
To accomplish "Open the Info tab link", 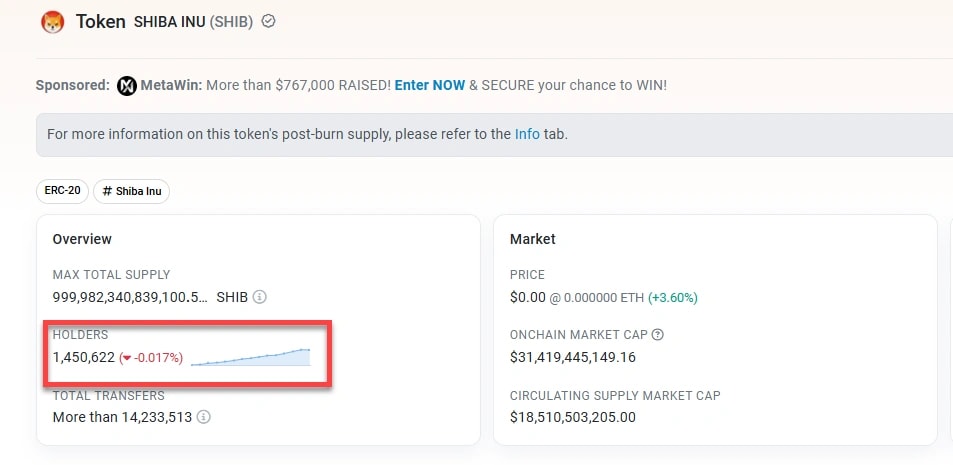I will [x=527, y=134].
